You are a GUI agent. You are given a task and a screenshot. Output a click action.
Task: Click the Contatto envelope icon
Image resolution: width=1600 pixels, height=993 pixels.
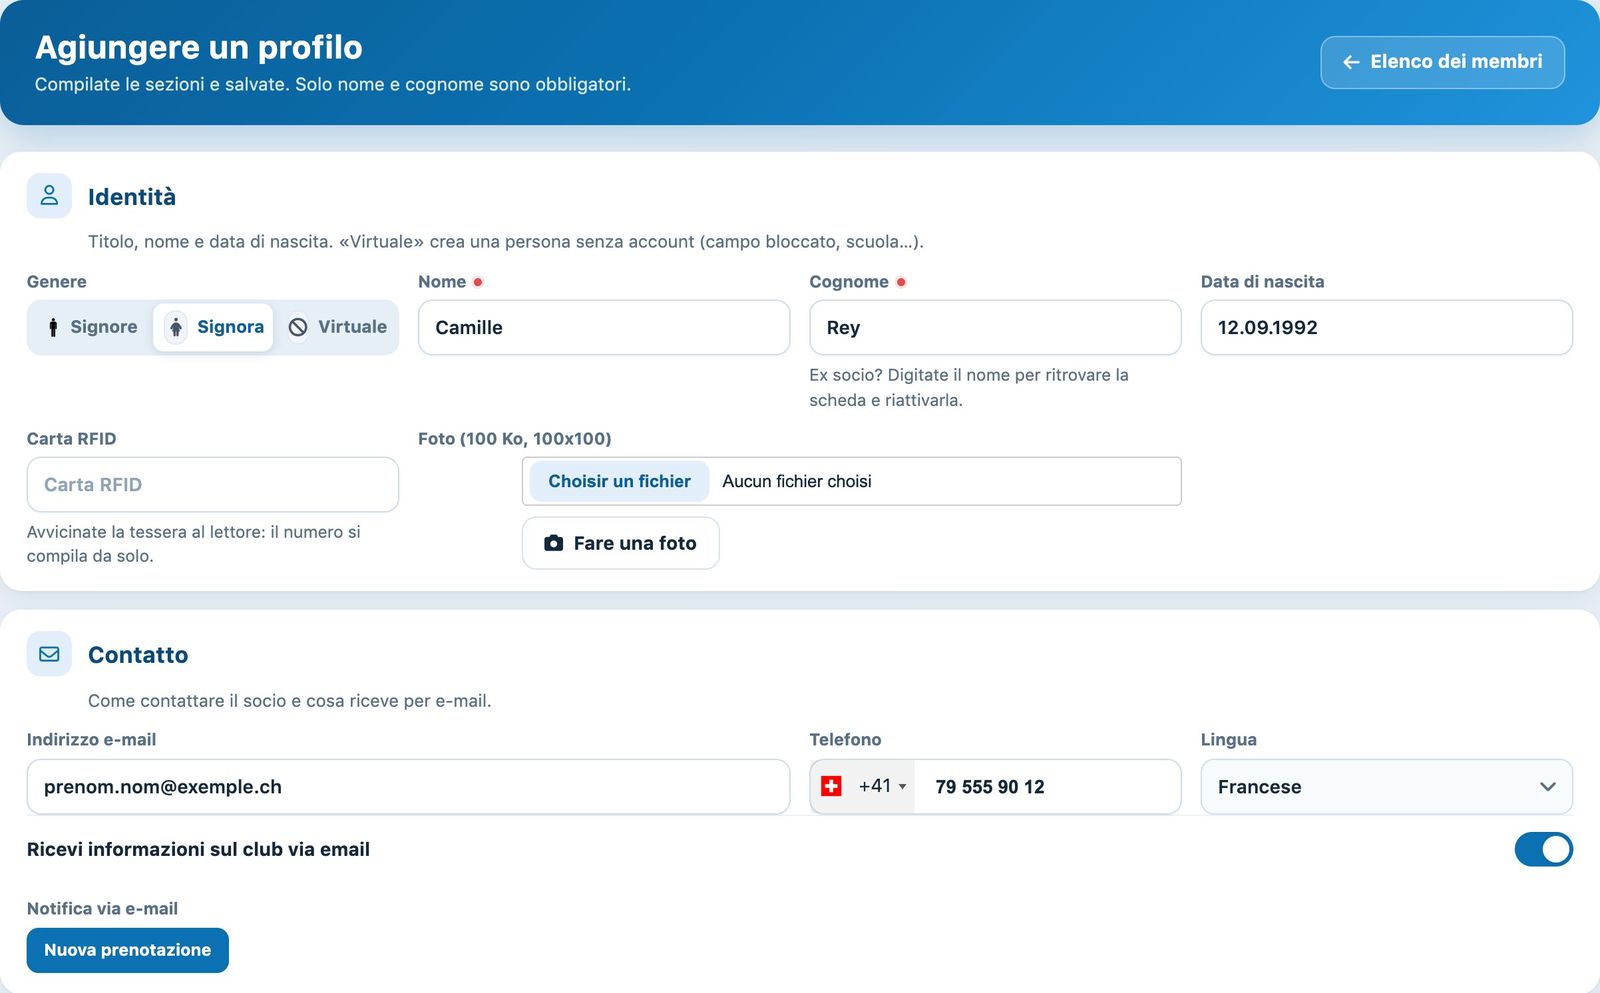49,654
